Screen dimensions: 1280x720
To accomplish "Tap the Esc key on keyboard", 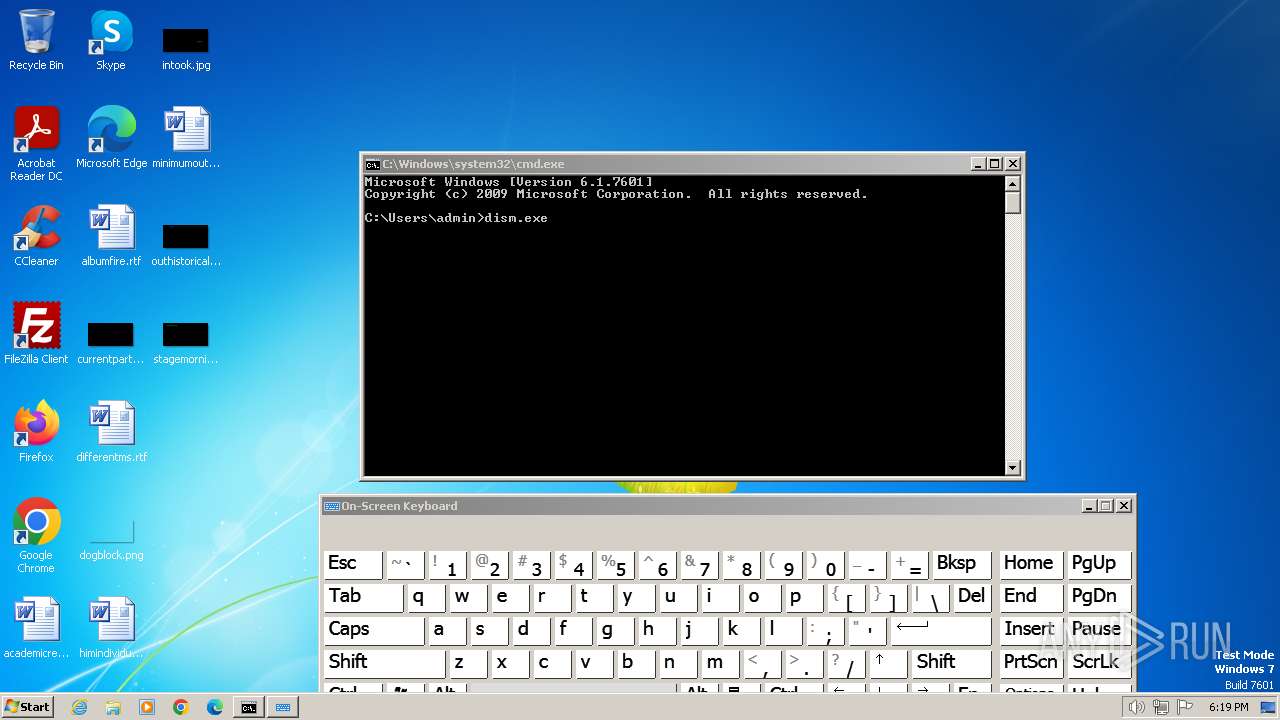I will tap(353, 563).
